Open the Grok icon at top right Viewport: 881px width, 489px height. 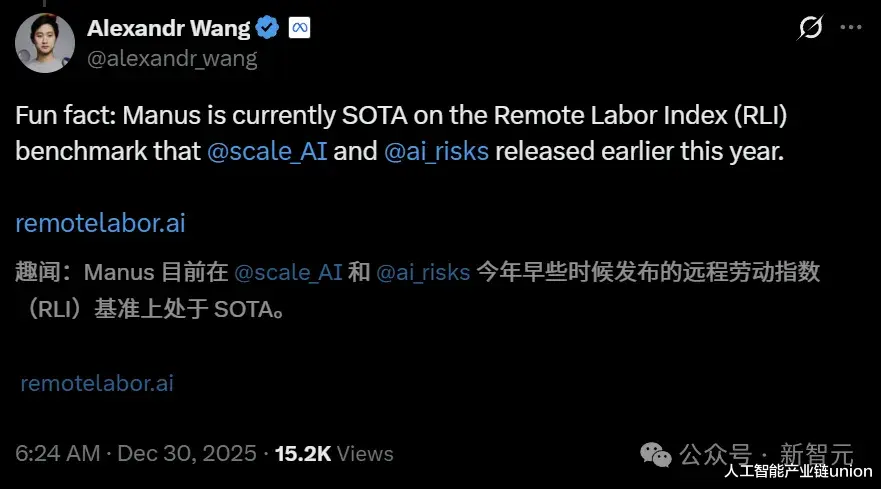[811, 28]
